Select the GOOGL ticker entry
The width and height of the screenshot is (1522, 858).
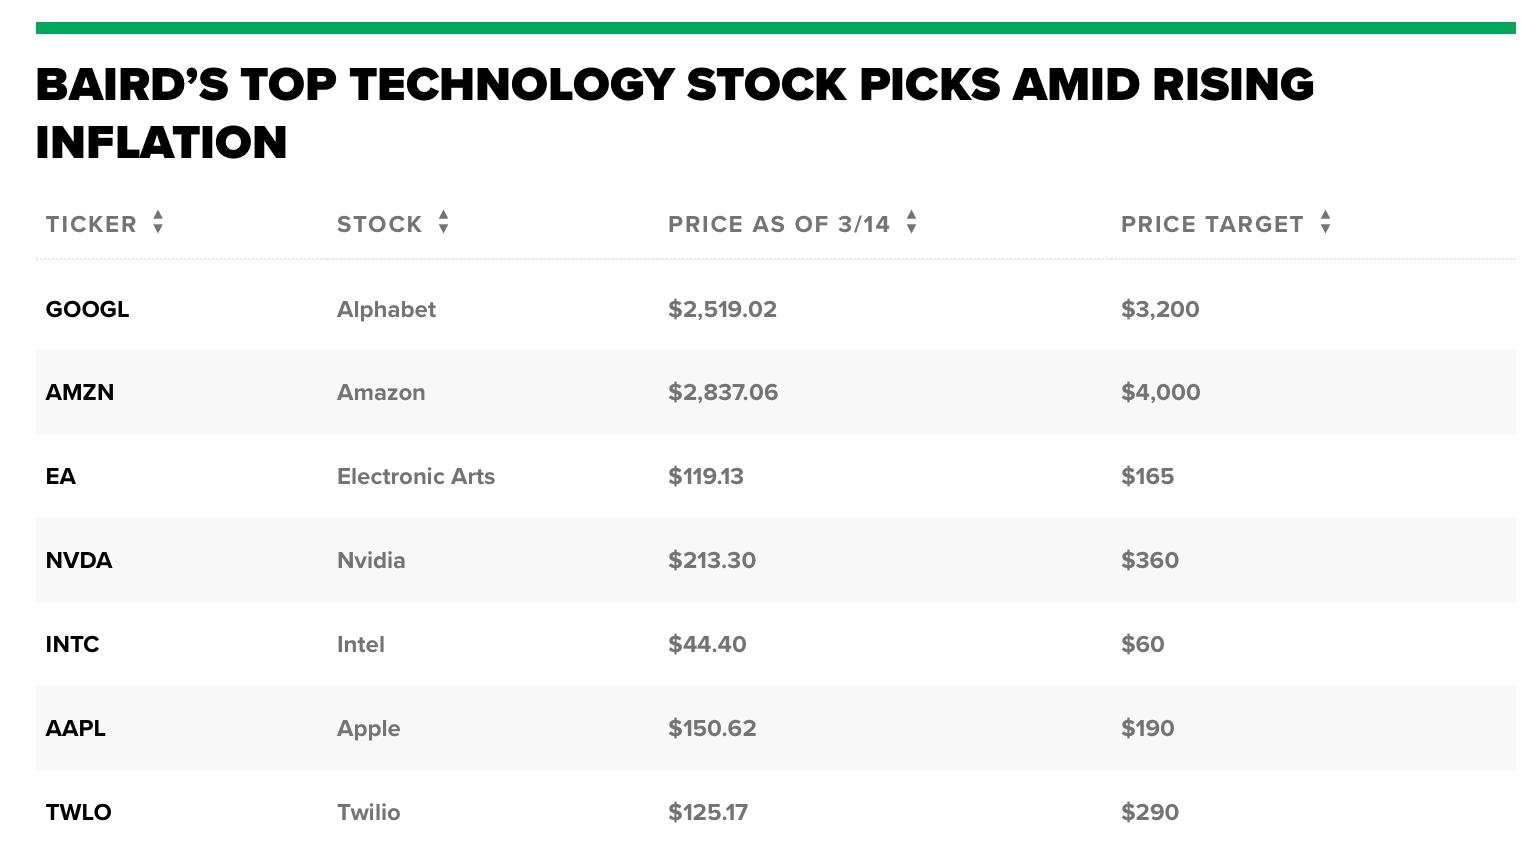(87, 309)
